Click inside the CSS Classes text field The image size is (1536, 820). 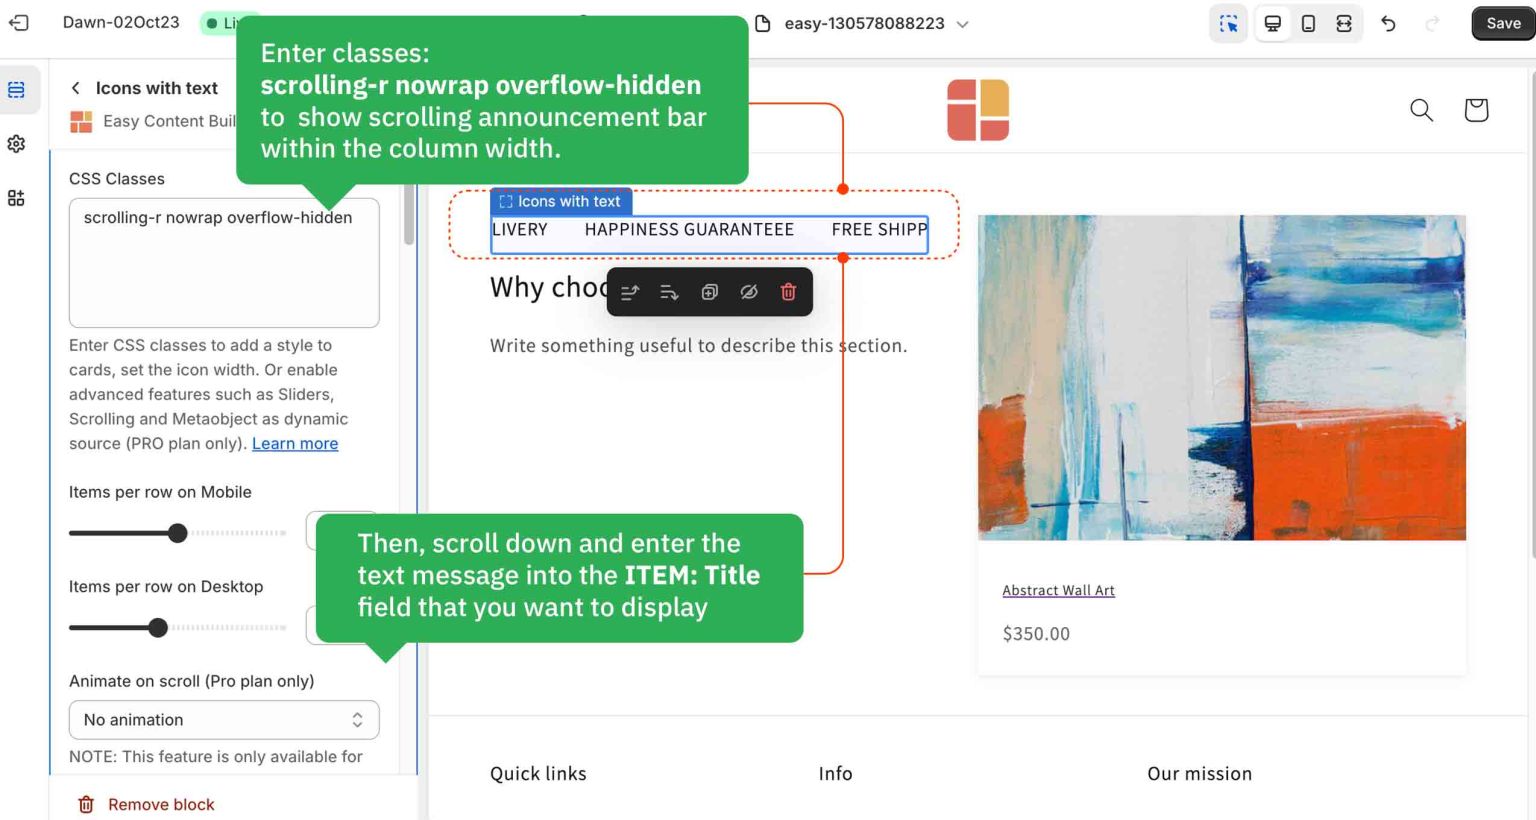(x=224, y=263)
